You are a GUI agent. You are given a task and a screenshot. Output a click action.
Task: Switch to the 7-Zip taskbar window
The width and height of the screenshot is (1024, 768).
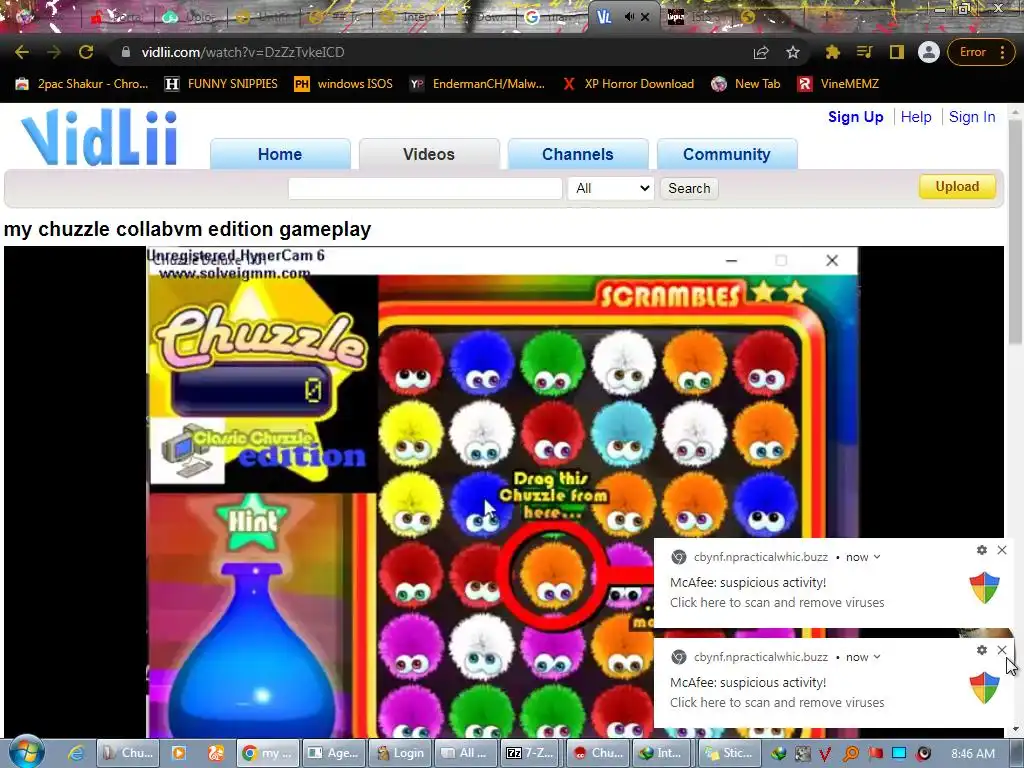coord(534,753)
